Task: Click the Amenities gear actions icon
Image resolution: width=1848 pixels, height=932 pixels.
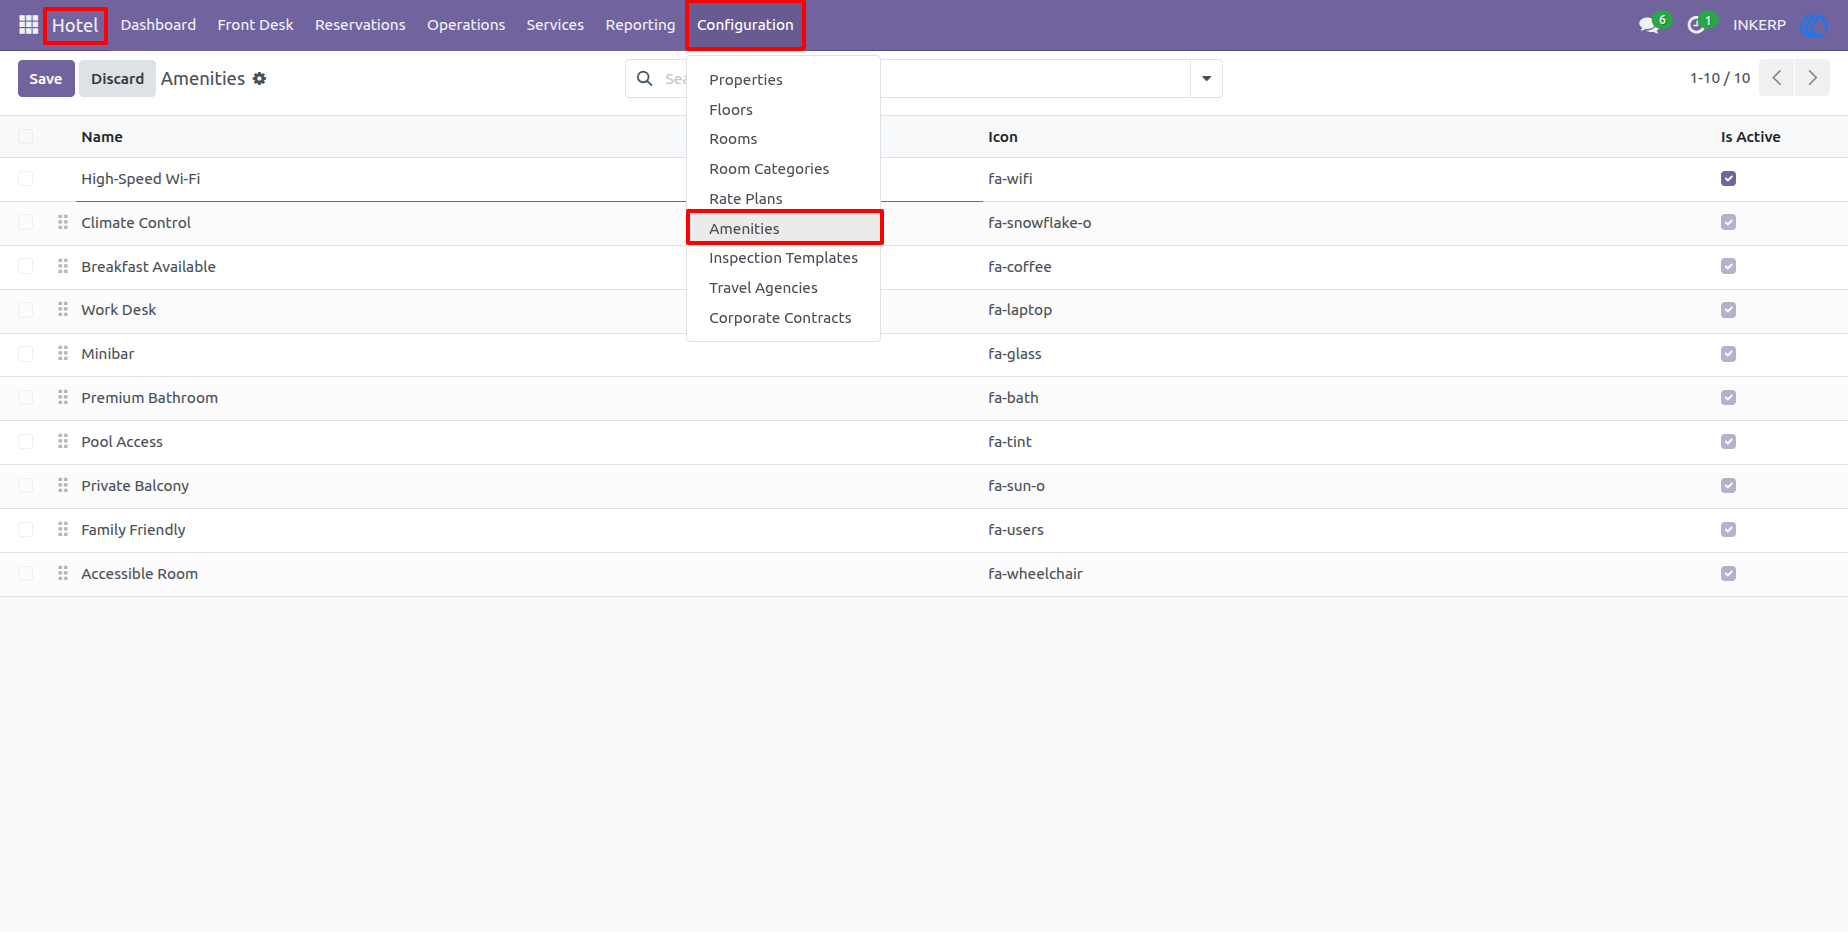Action: click(260, 79)
